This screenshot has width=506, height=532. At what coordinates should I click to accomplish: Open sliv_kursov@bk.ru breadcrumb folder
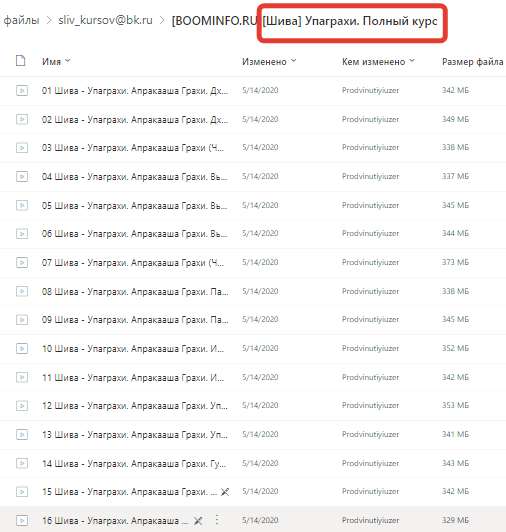coord(105,20)
